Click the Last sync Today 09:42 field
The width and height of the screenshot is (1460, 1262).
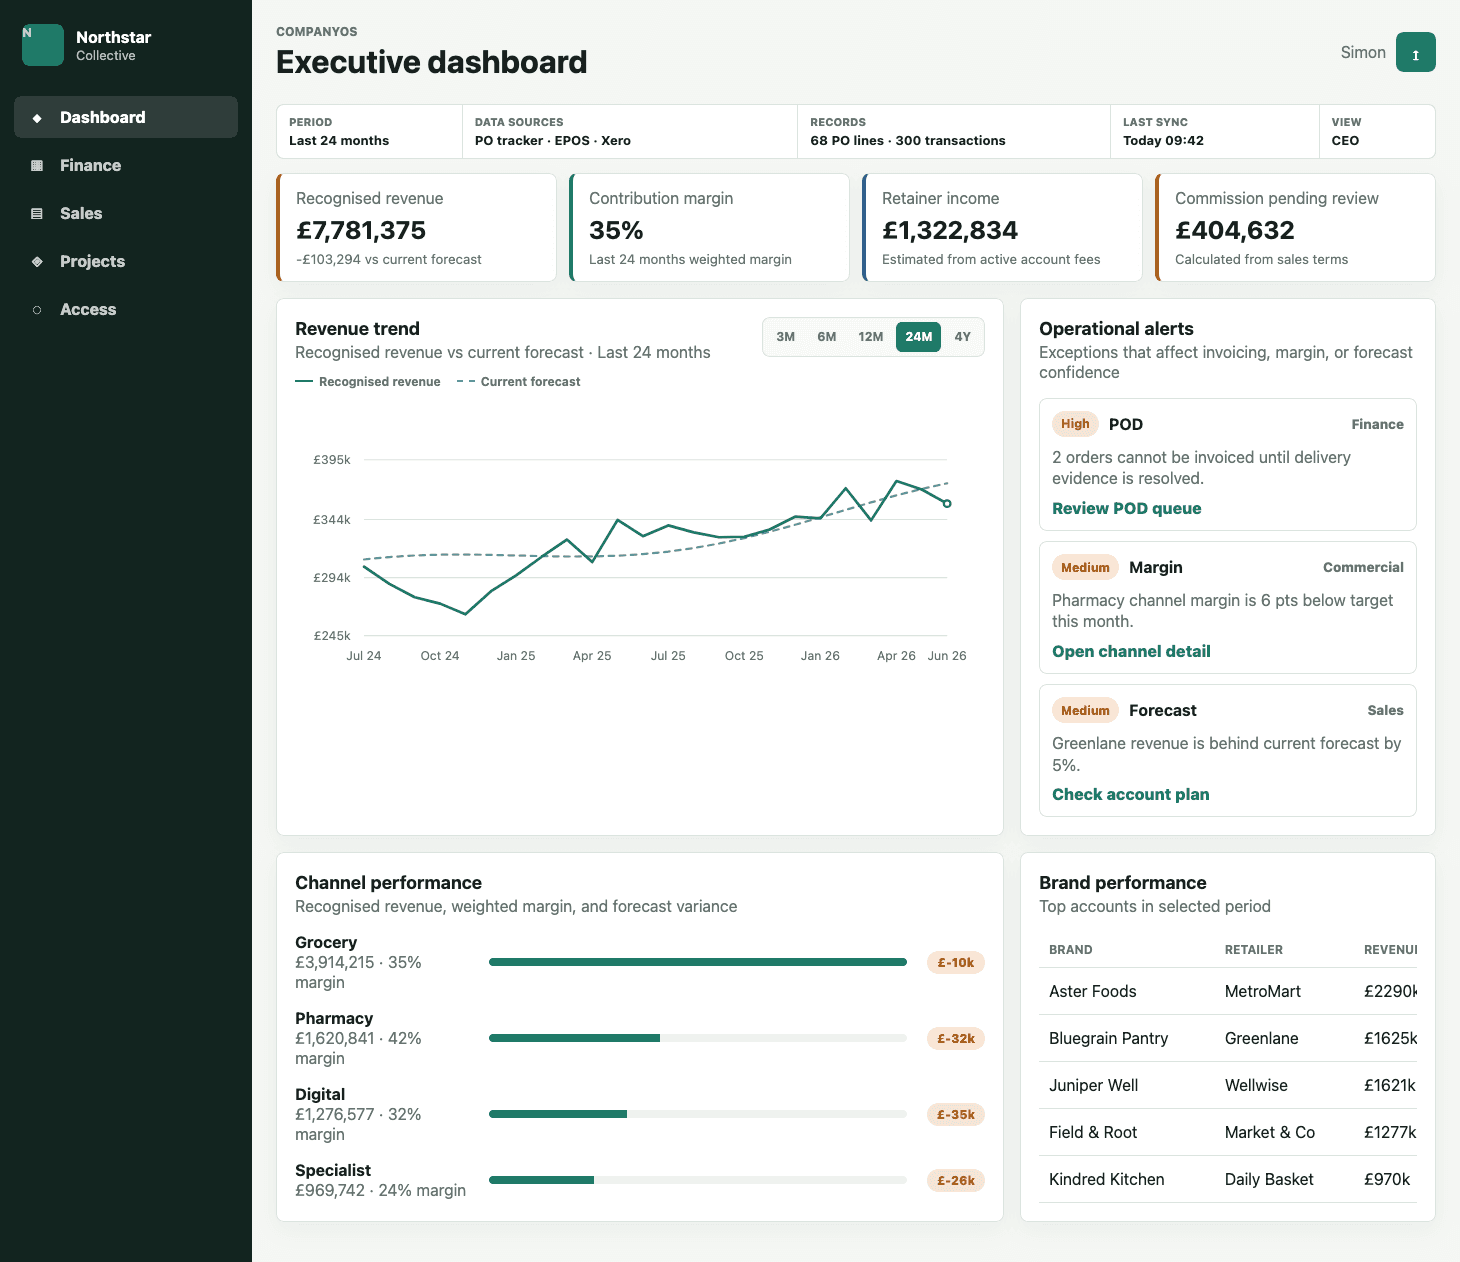(x=1215, y=131)
